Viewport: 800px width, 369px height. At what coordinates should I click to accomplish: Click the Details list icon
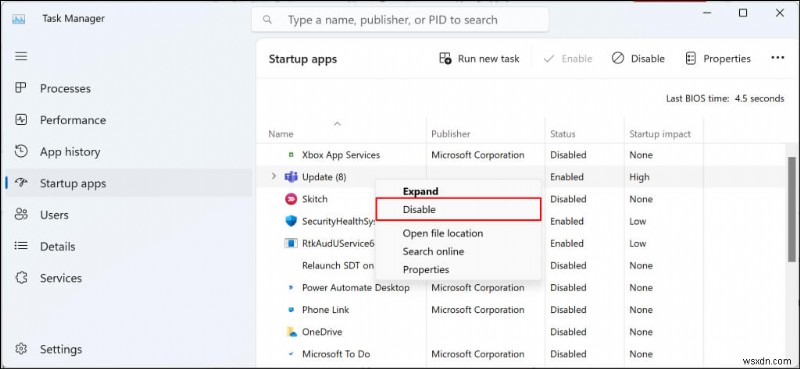point(21,247)
